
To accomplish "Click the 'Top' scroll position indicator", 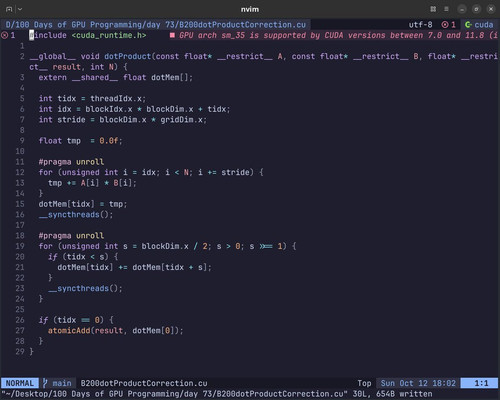I will click(x=364, y=383).
